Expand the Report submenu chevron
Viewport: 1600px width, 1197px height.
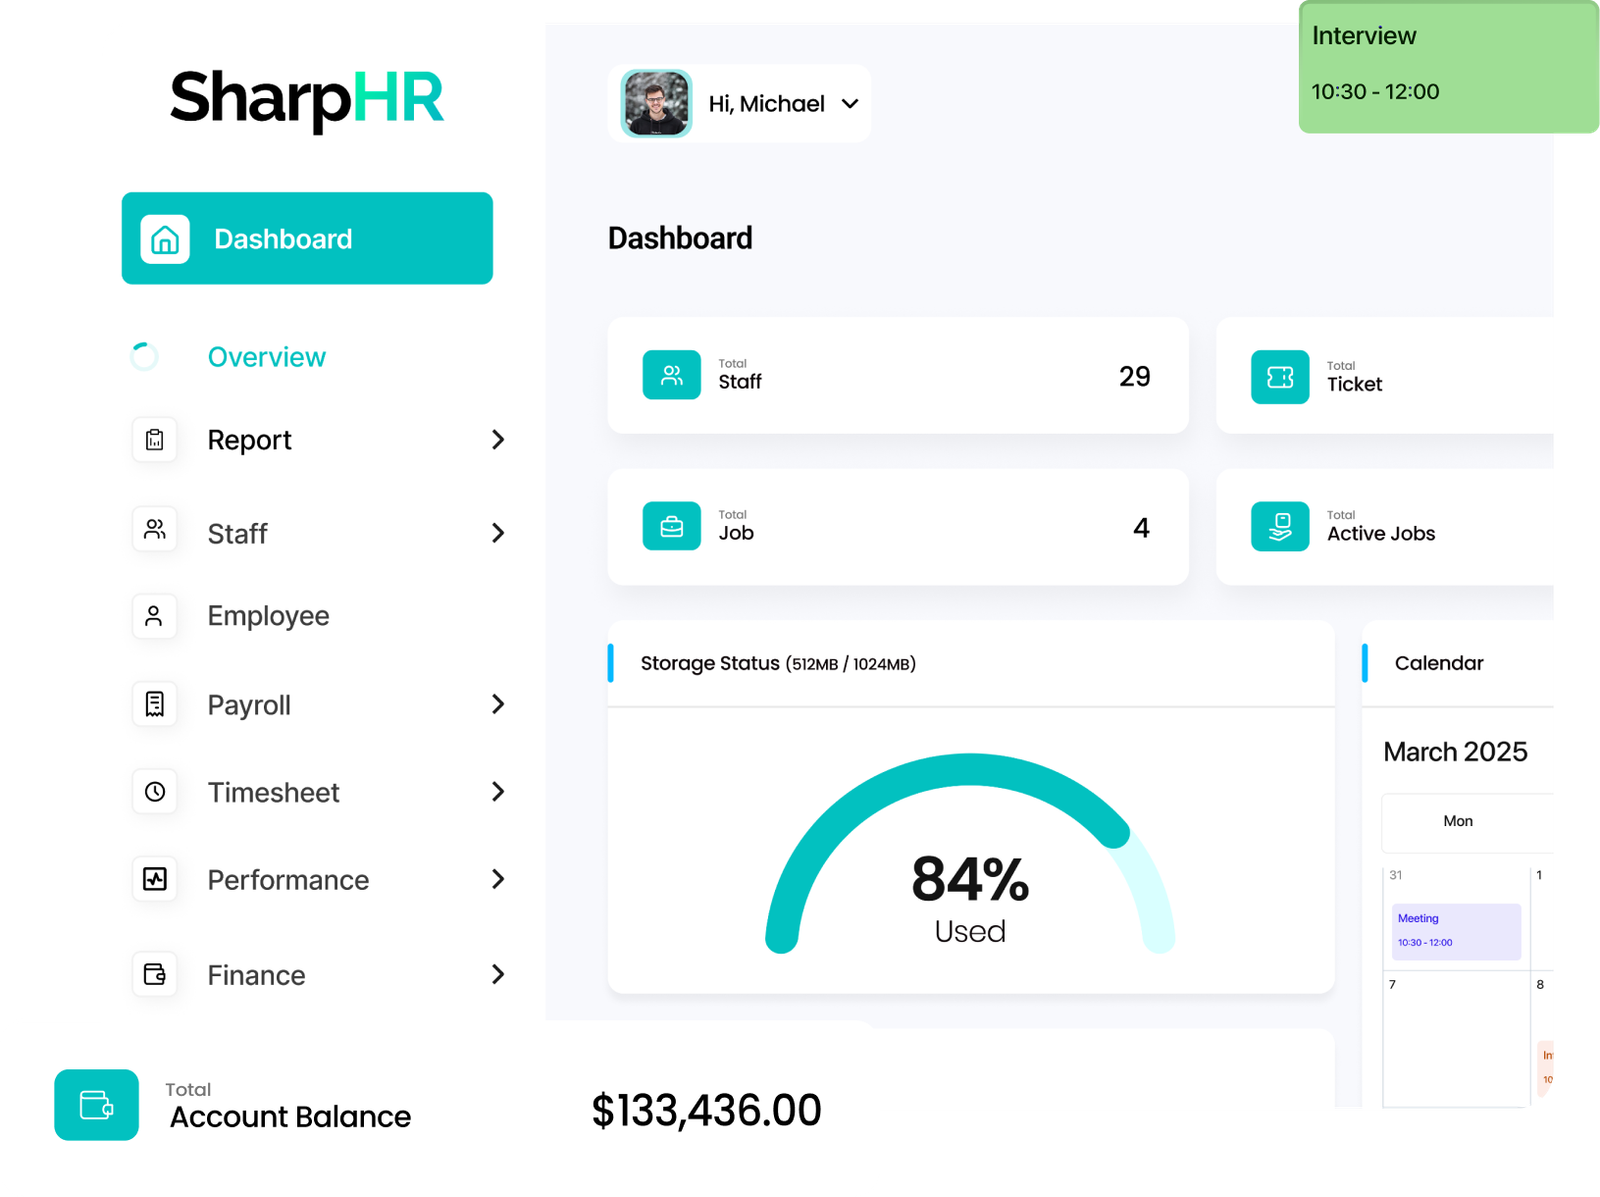(498, 440)
